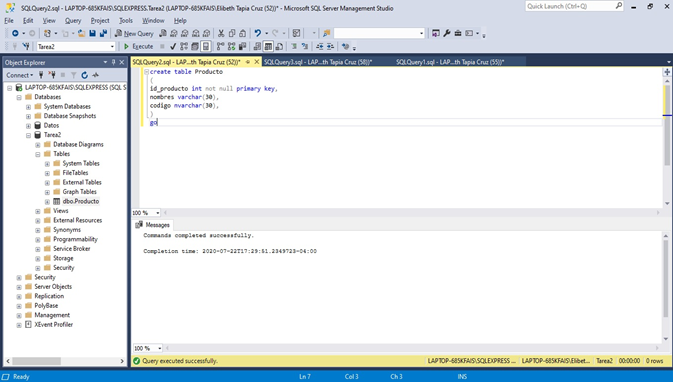Click the Uncomment selected lines icon

[305, 46]
